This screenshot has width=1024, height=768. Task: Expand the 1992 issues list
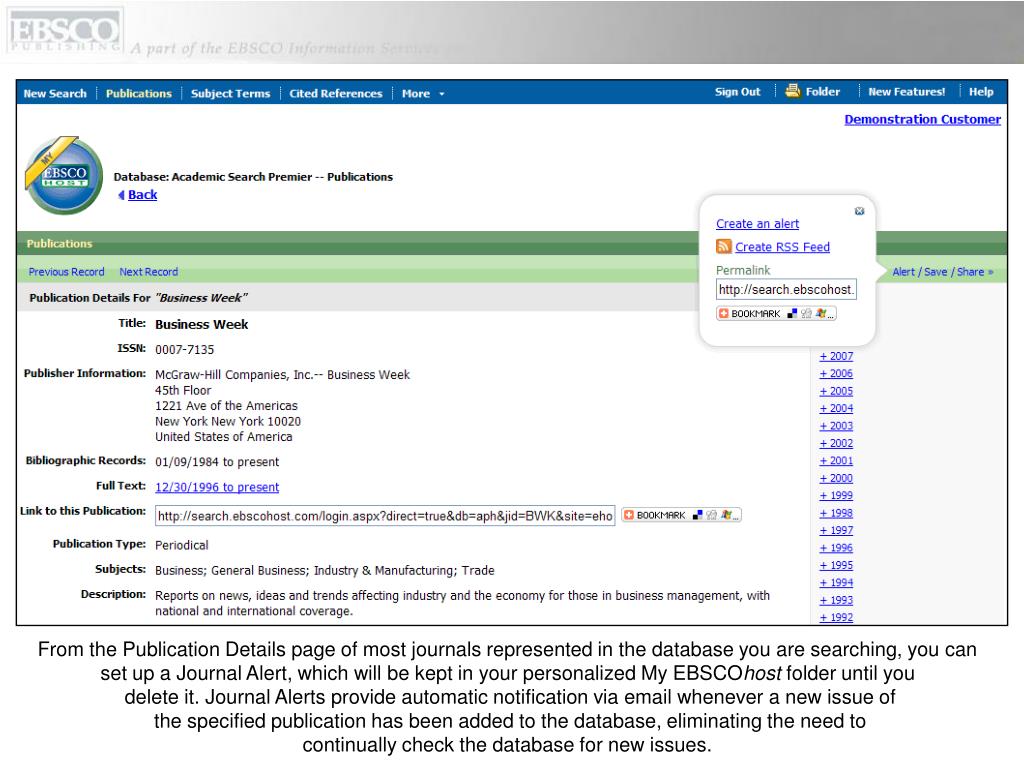pyautogui.click(x=836, y=618)
